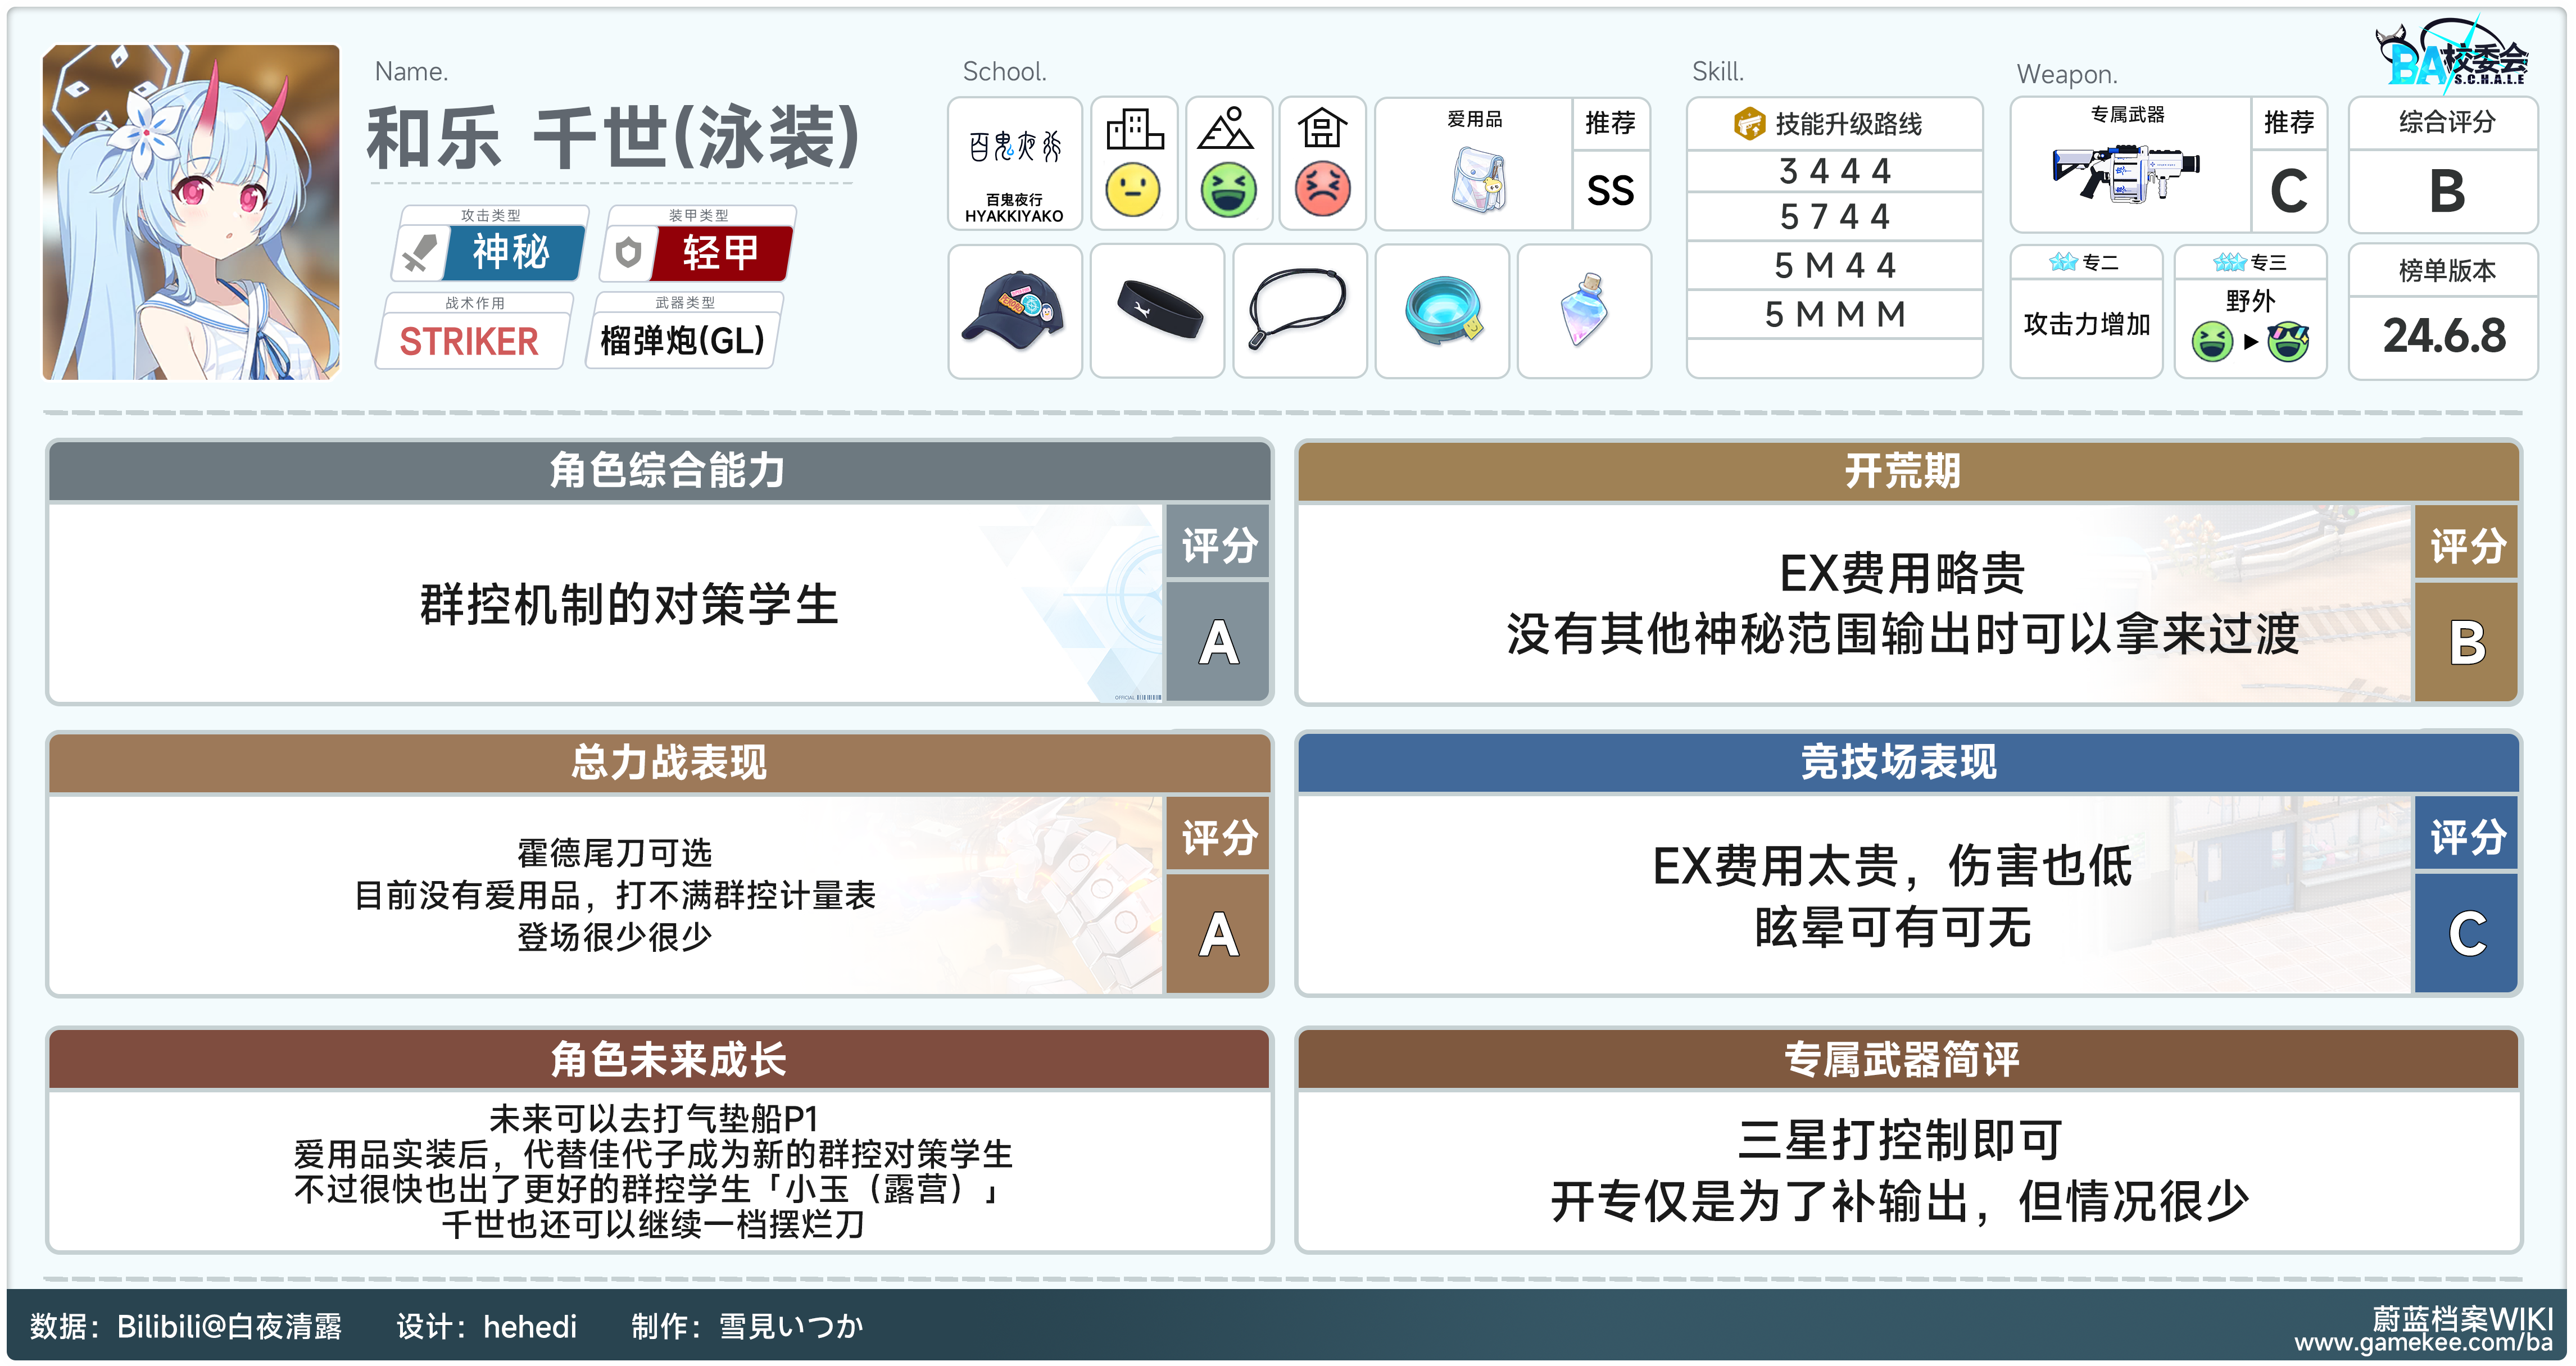
Task: Click skill route row 5 7 4 4
Action: (x=1834, y=216)
